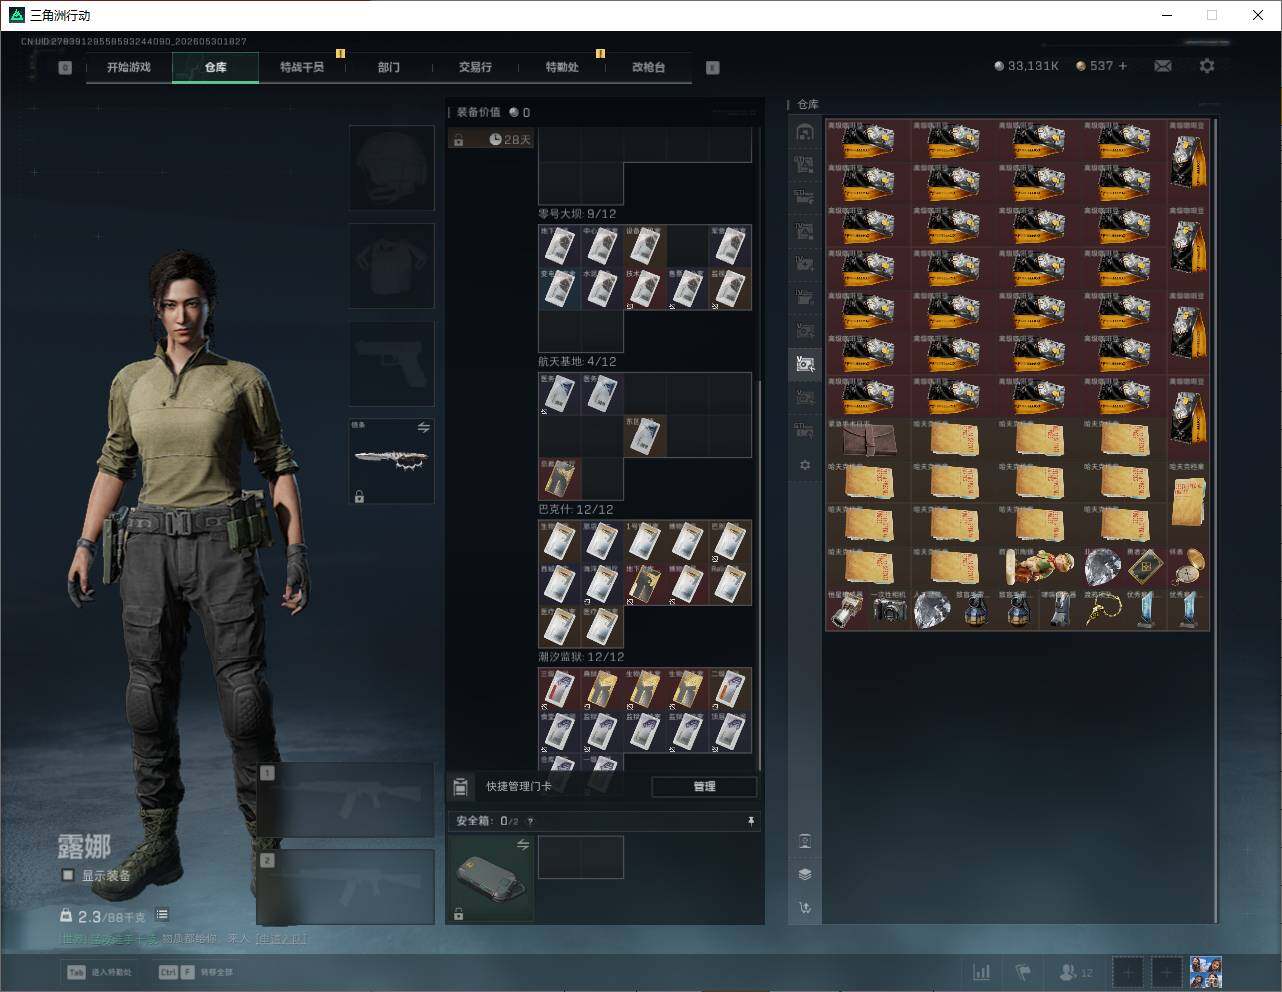
Task: Swap the knife using its swap arrows
Action: 423,428
